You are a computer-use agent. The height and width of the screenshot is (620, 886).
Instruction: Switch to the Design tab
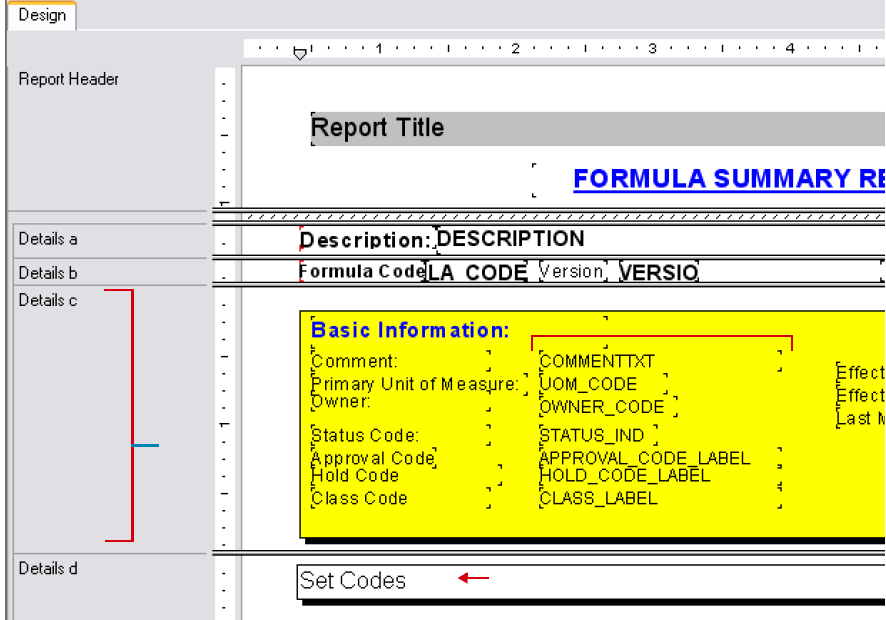[x=42, y=15]
